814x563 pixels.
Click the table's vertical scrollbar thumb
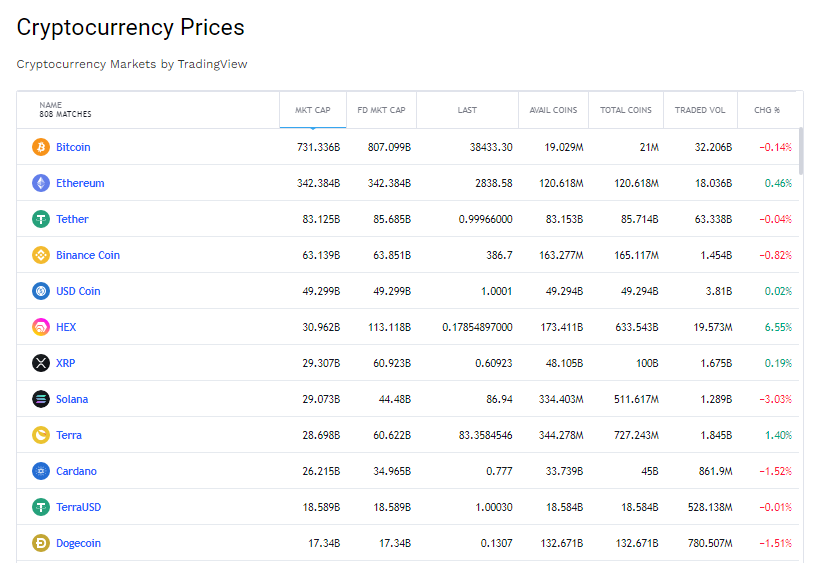click(x=801, y=151)
